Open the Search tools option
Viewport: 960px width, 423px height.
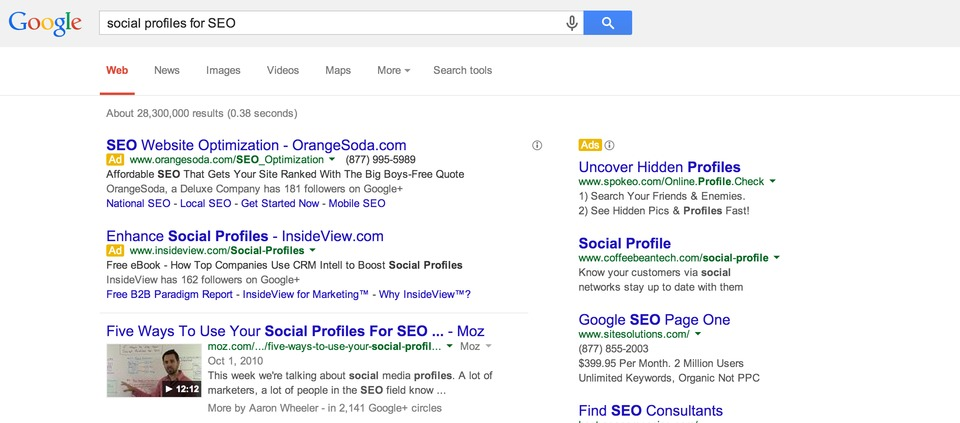[462, 70]
